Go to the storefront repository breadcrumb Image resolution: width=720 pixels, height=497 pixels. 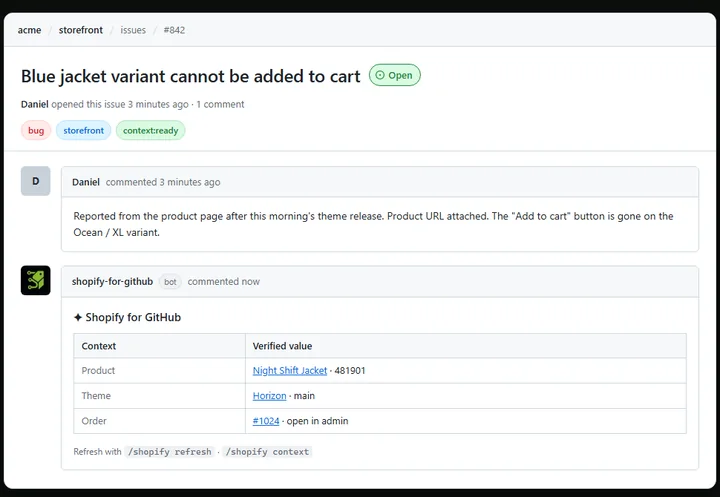point(81,30)
